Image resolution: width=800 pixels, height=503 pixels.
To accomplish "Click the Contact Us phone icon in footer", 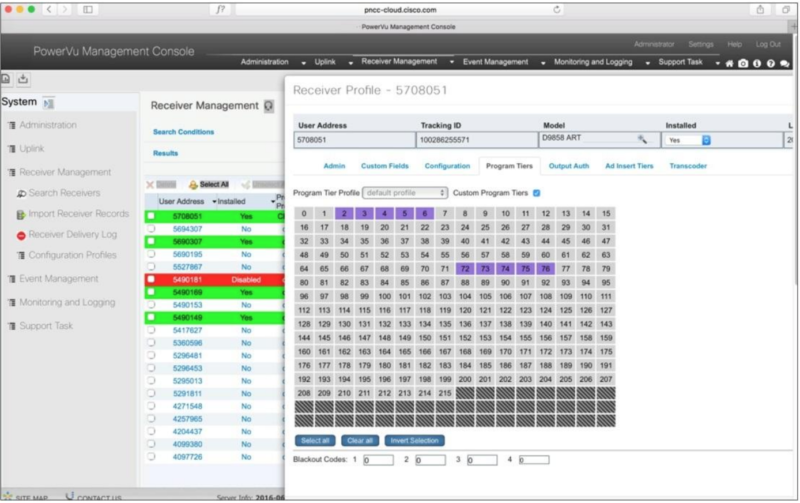I will [x=70, y=496].
